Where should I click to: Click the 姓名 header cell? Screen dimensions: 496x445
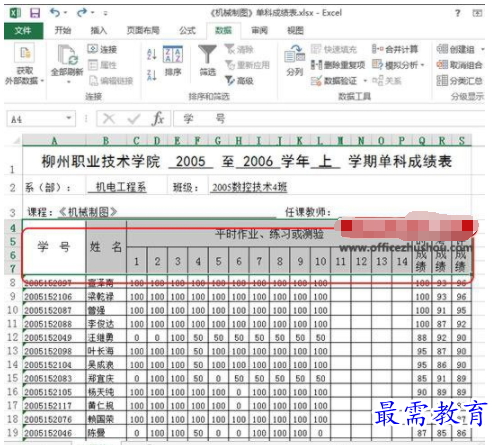click(106, 247)
